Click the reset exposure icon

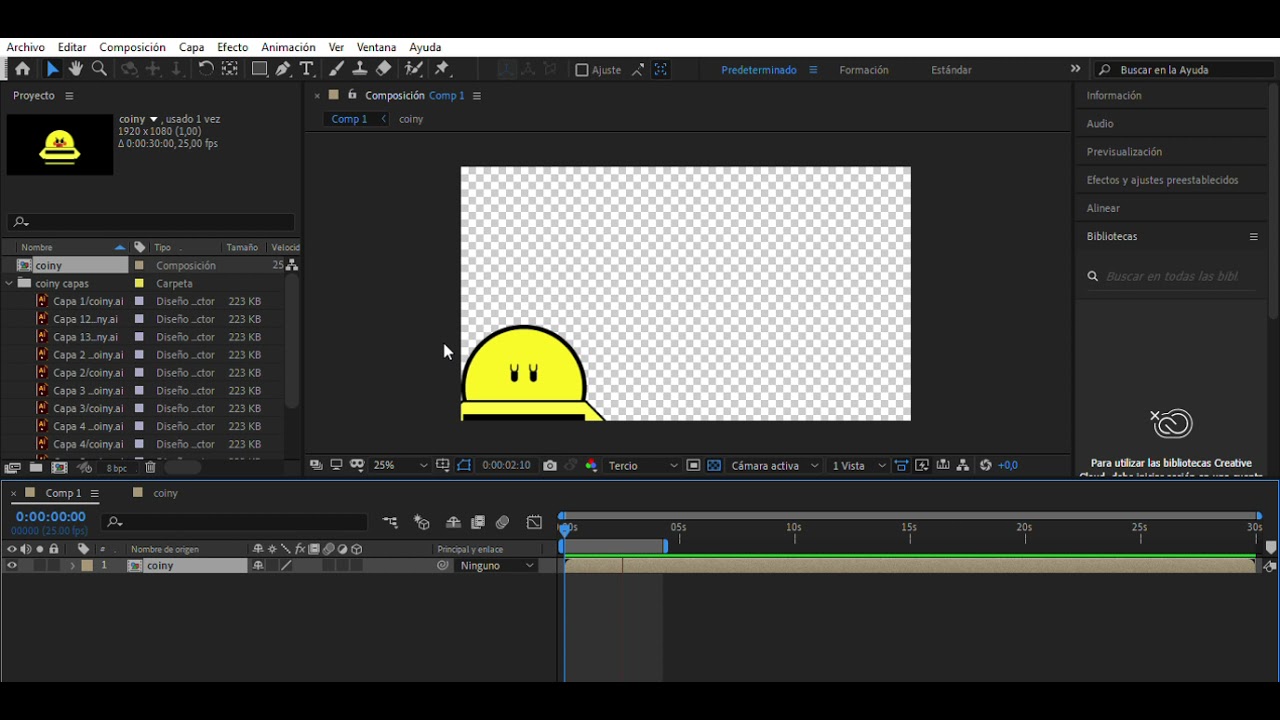point(986,465)
